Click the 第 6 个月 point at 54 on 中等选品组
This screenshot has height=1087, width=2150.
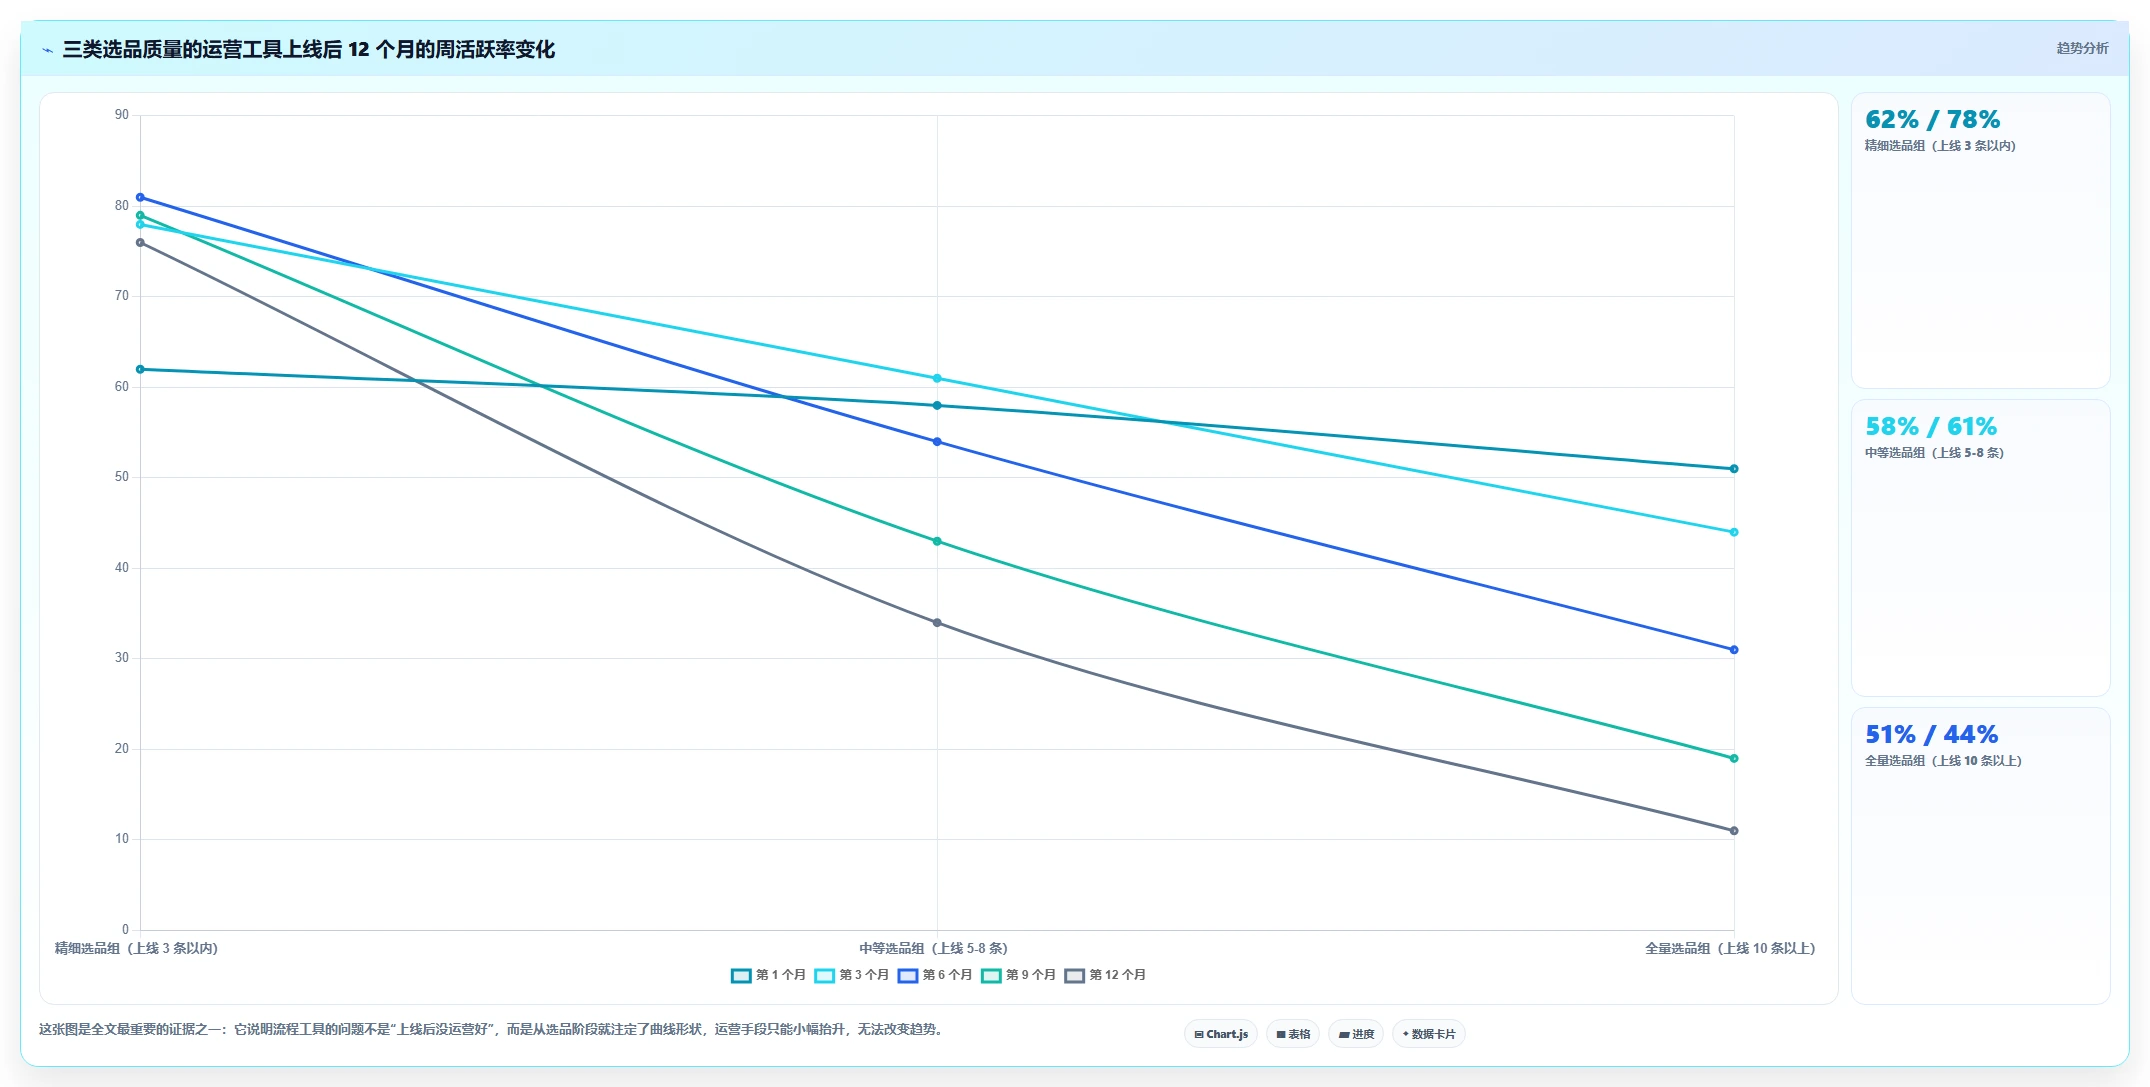937,441
